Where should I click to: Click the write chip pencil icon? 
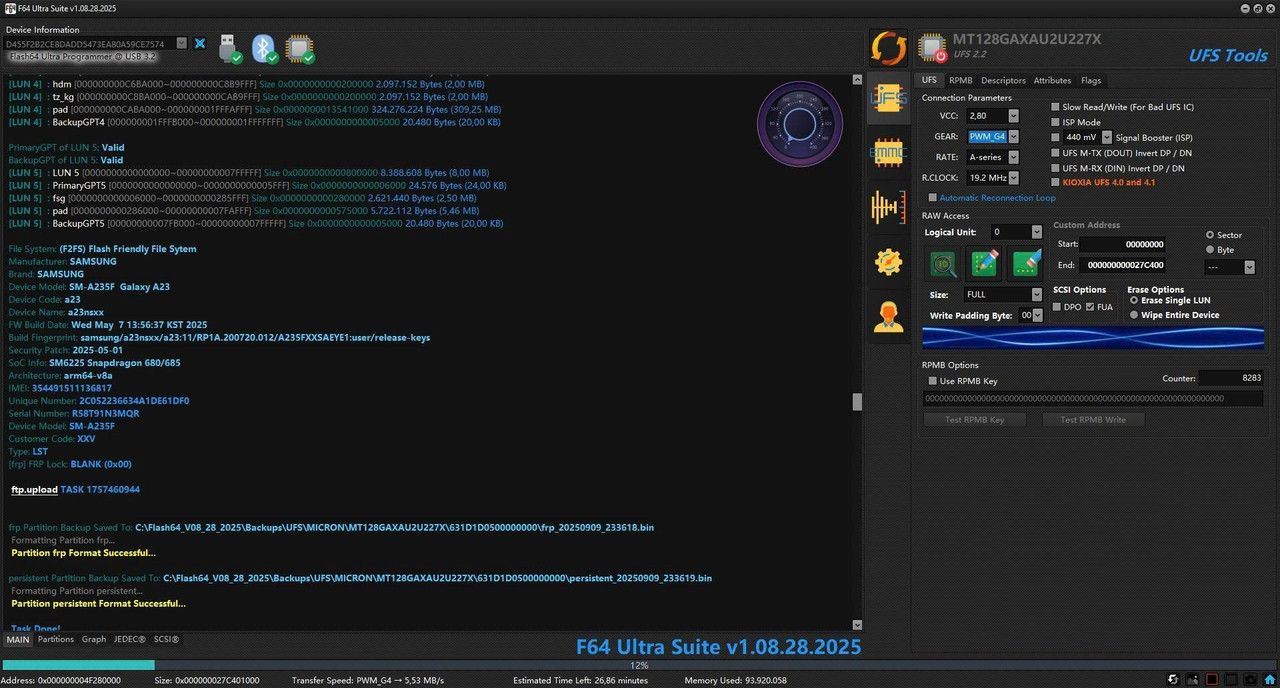click(x=985, y=263)
